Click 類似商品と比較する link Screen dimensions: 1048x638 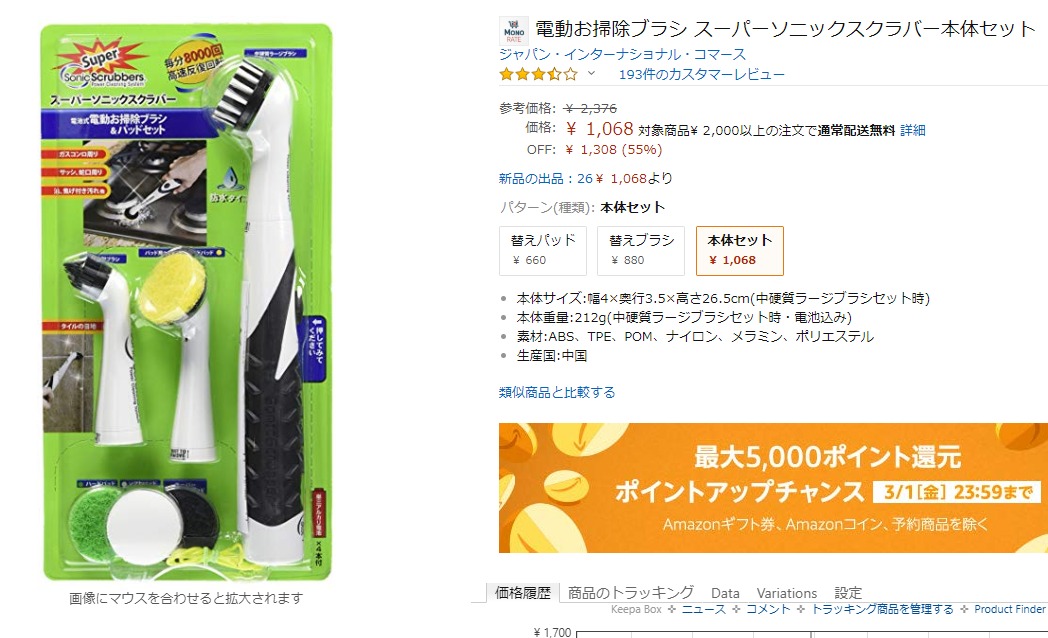(x=557, y=392)
